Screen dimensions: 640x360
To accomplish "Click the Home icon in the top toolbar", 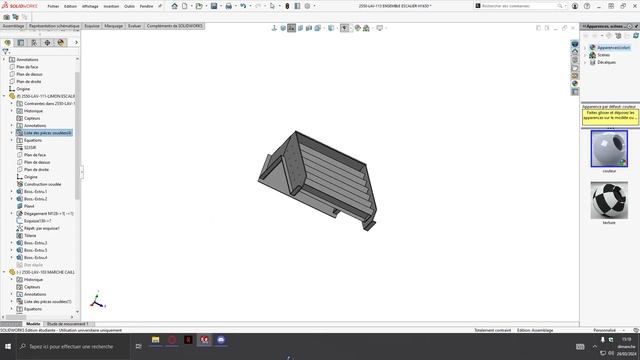I will pos(174,6).
